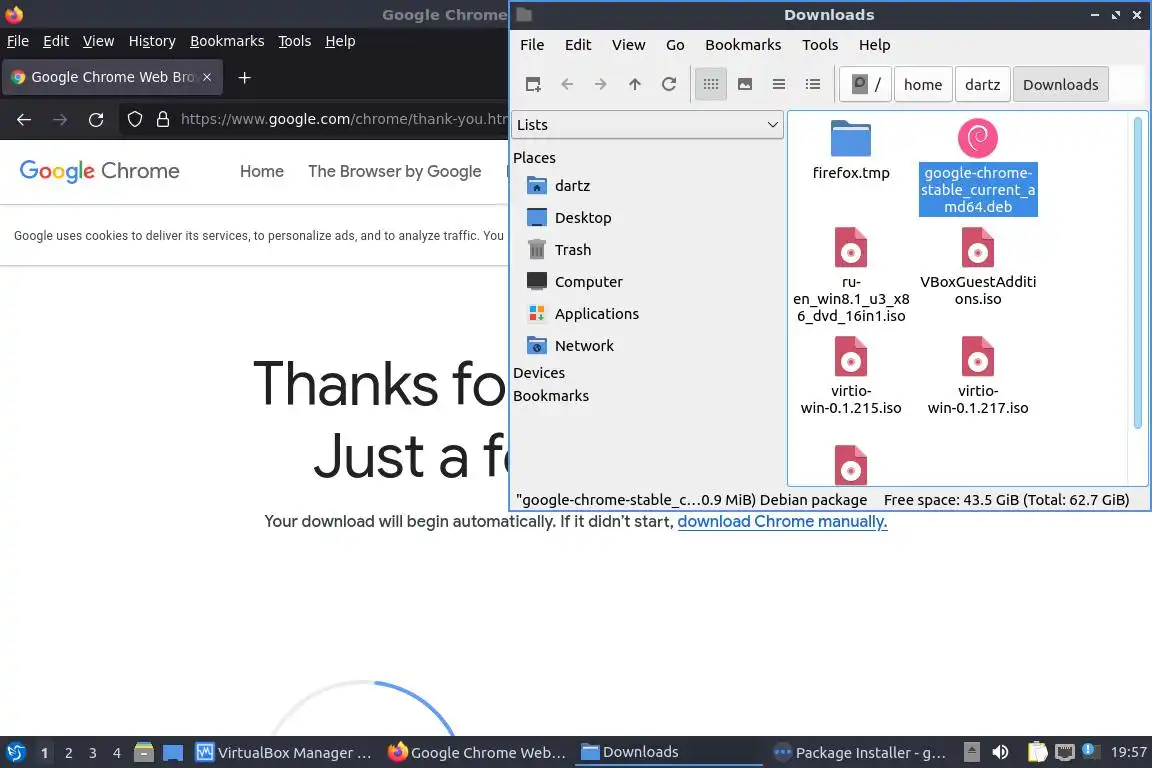Open the clipboard tray icon

pos(1037,753)
